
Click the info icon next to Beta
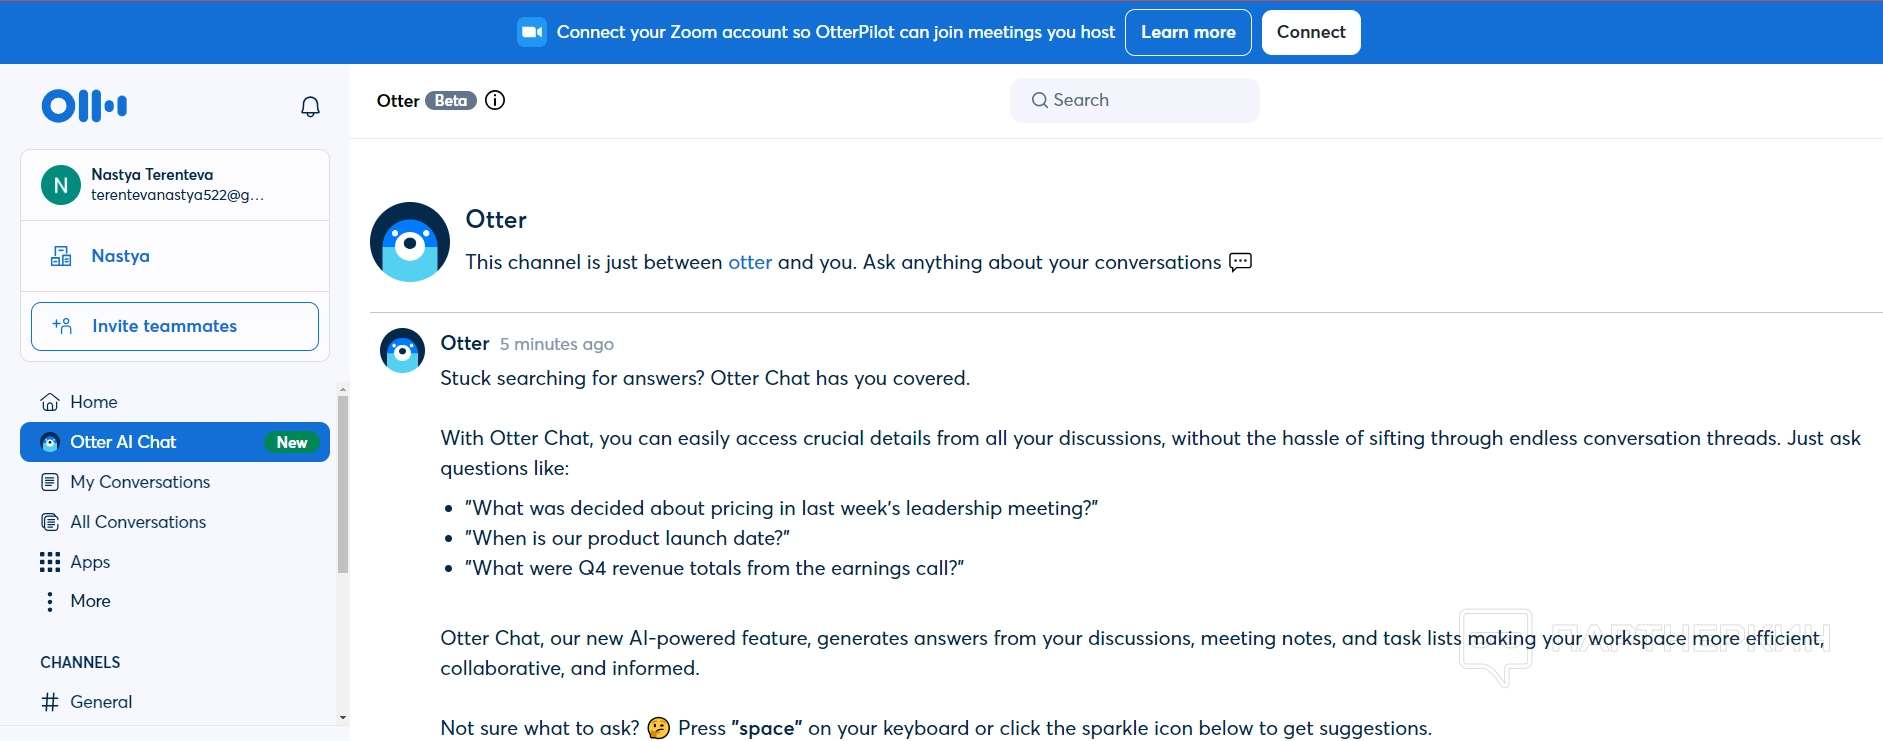pyautogui.click(x=495, y=100)
